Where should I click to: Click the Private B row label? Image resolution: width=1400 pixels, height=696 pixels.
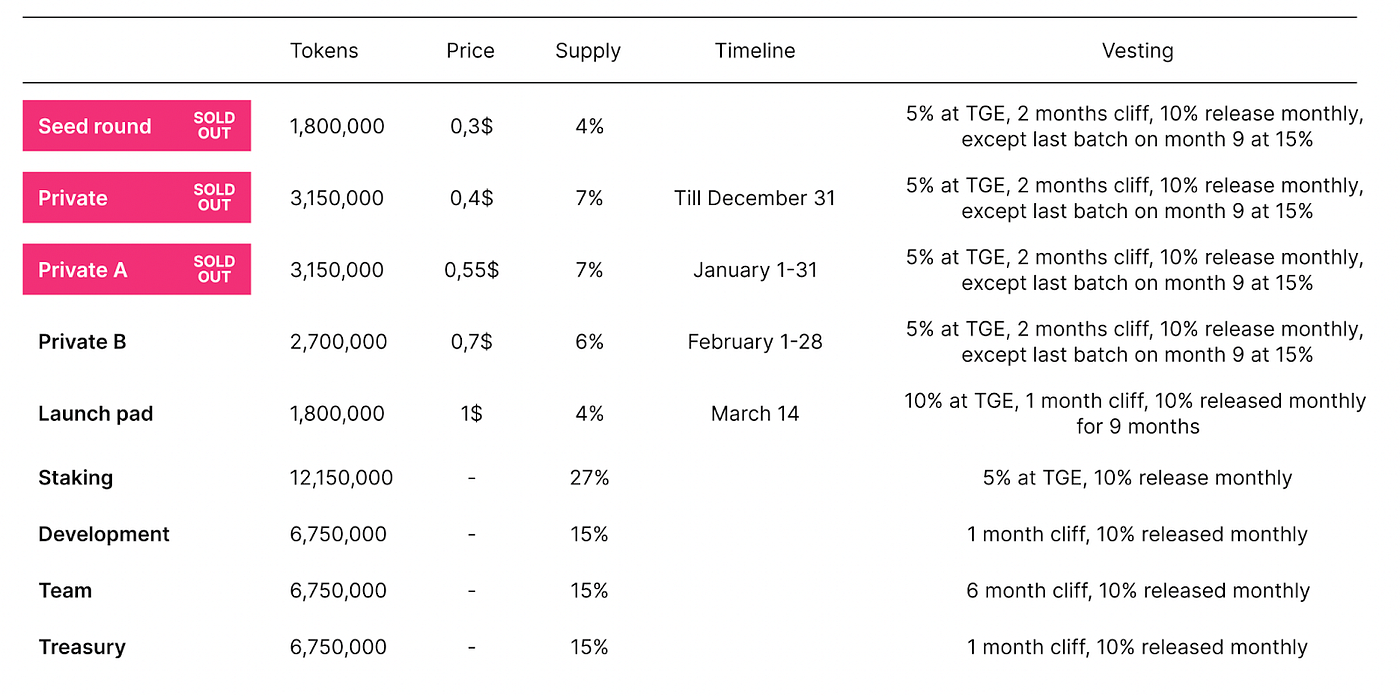click(82, 342)
